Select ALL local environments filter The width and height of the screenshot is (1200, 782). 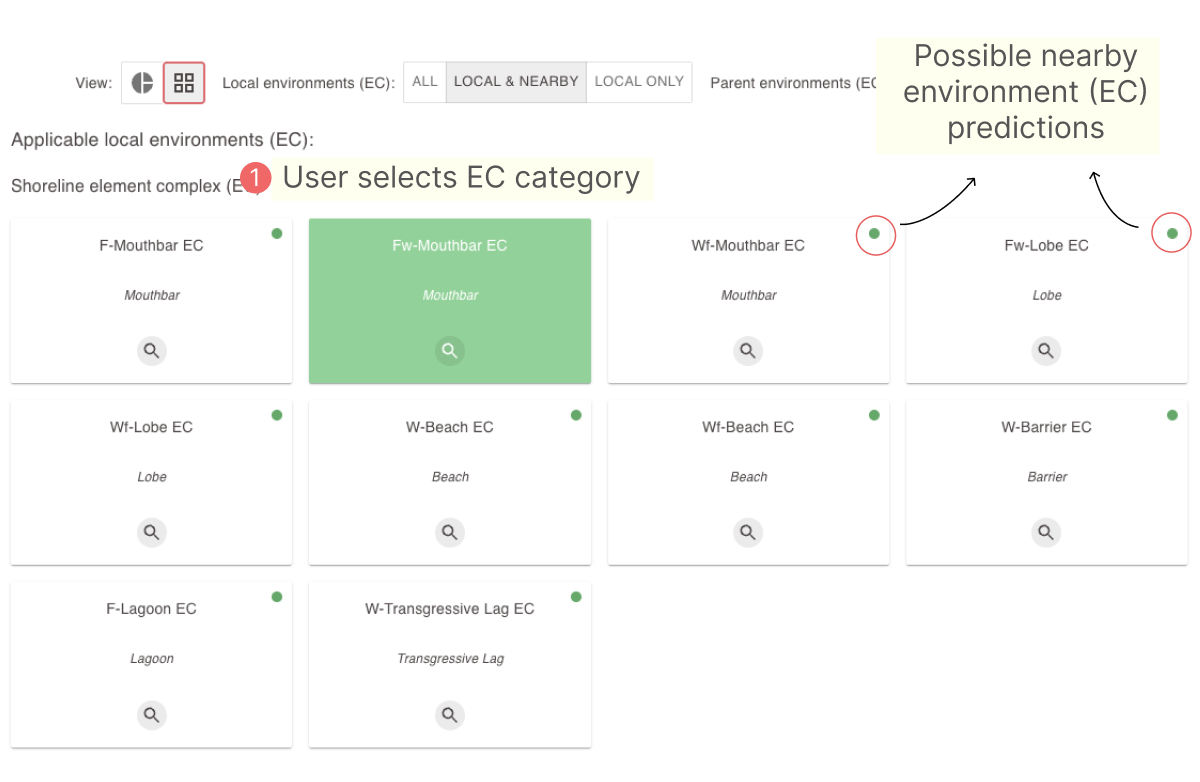click(x=425, y=82)
